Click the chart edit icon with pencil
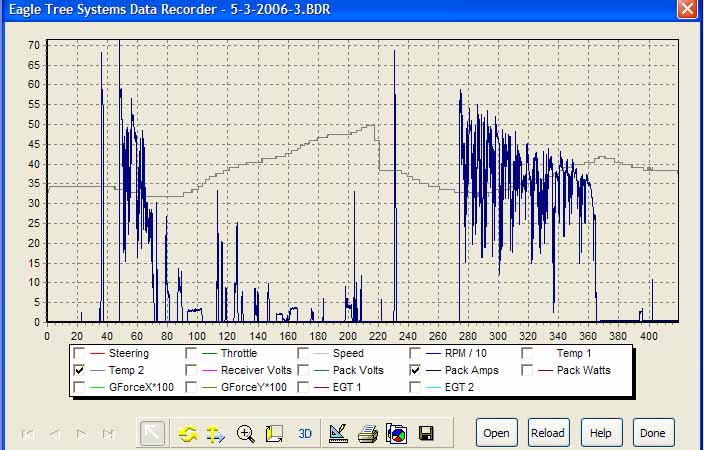Viewport: 704px width, 450px height. point(338,434)
